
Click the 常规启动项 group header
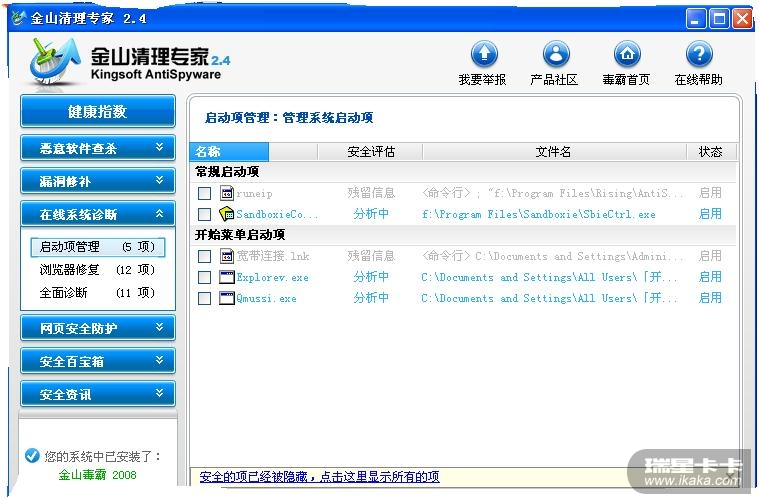(x=227, y=172)
